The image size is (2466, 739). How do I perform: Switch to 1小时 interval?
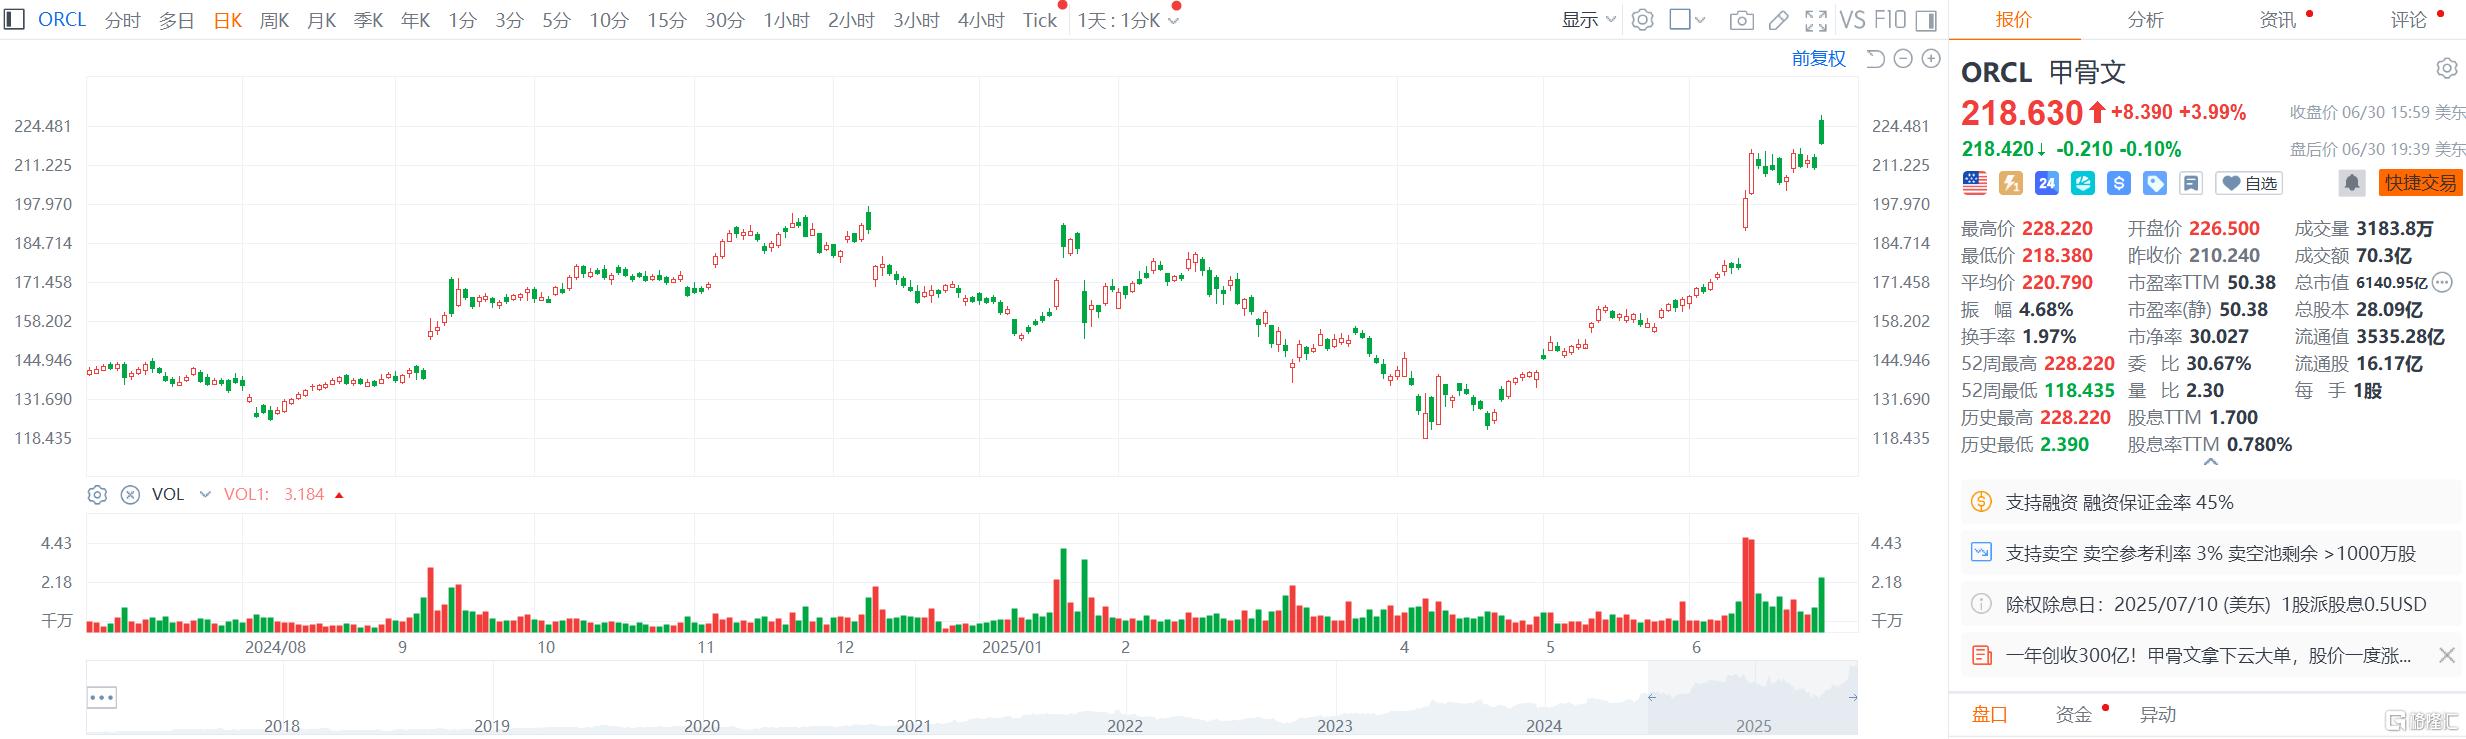(786, 20)
